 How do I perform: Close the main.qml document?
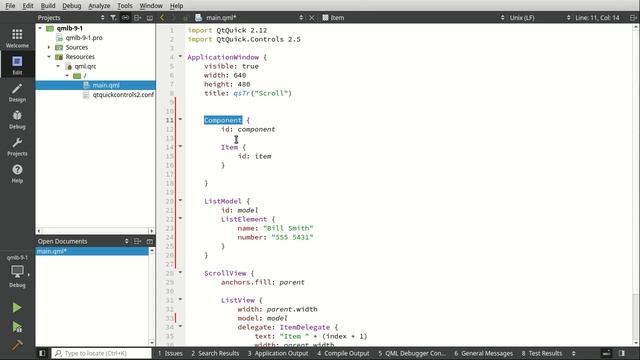click(312, 18)
